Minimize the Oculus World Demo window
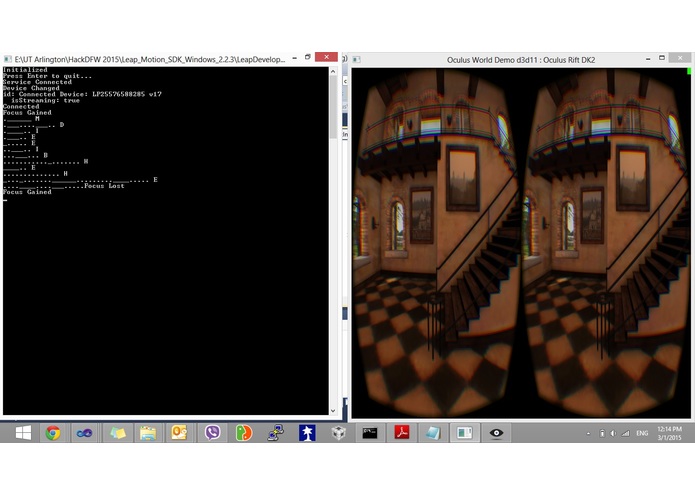695x494 pixels. 648,58
